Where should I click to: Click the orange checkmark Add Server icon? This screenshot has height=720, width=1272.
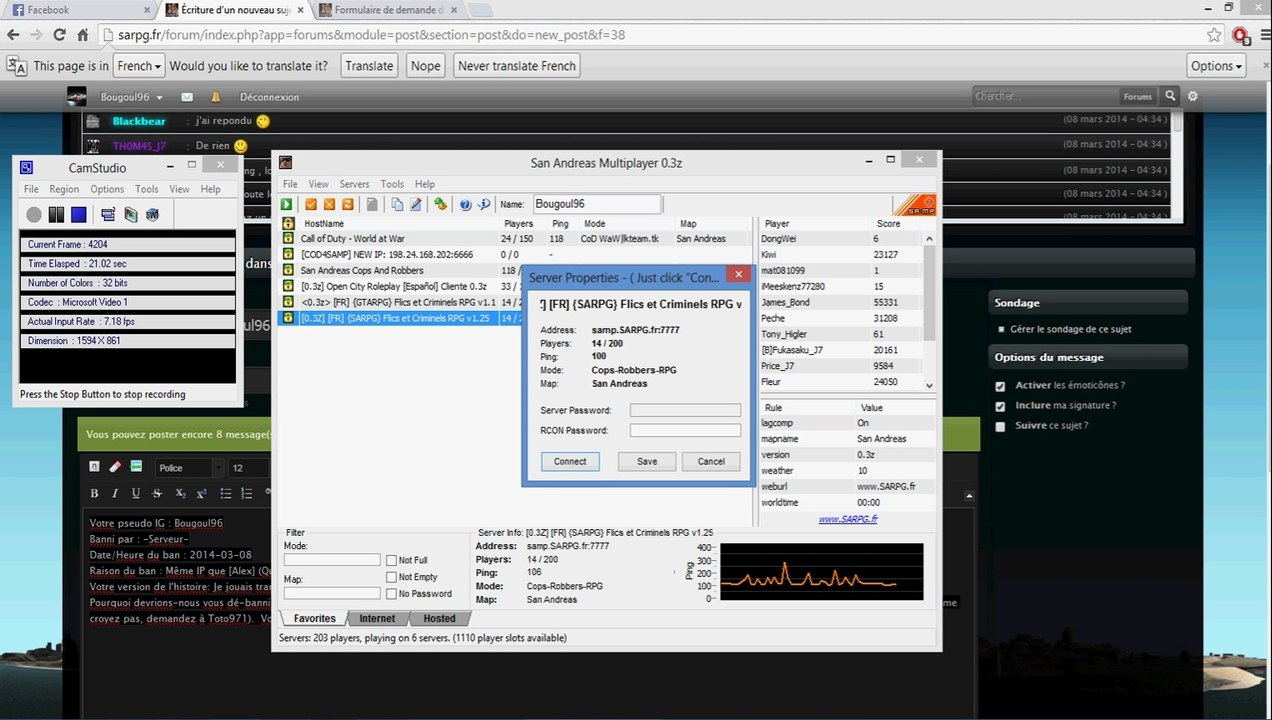pyautogui.click(x=311, y=204)
